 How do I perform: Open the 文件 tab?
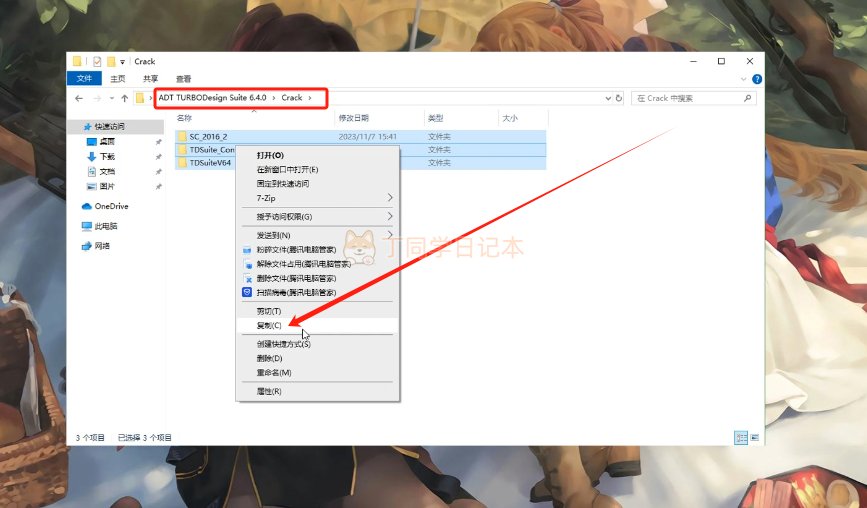85,78
